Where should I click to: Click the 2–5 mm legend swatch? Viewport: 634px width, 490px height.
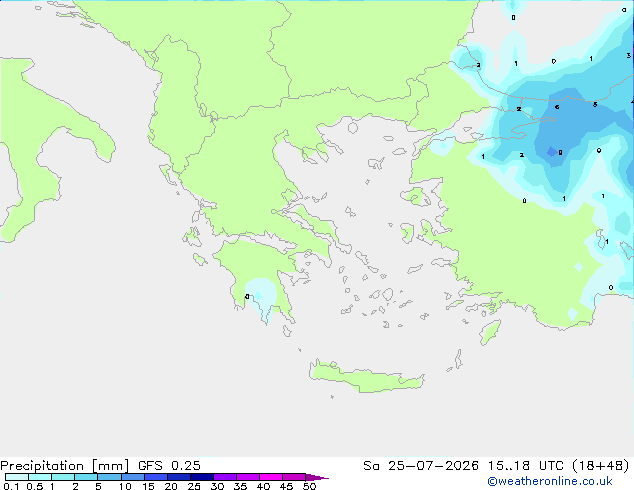(x=86, y=477)
